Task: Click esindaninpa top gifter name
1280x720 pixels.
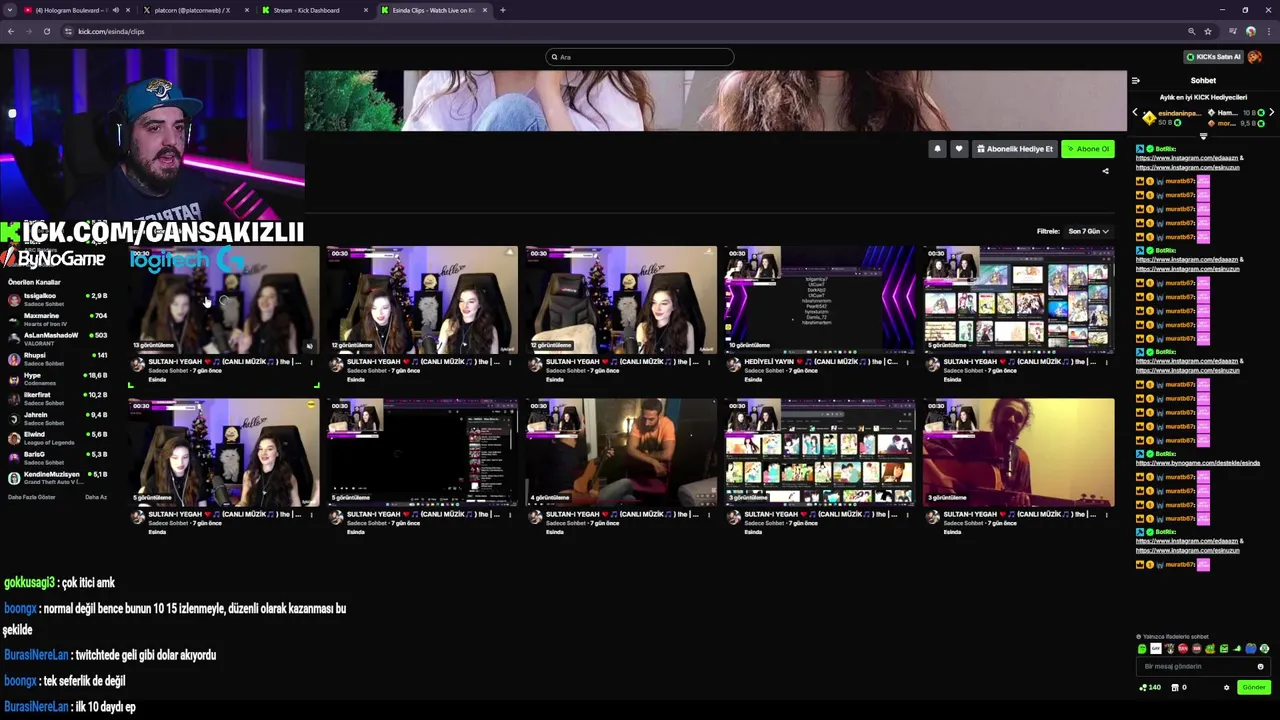Action: tap(1179, 113)
